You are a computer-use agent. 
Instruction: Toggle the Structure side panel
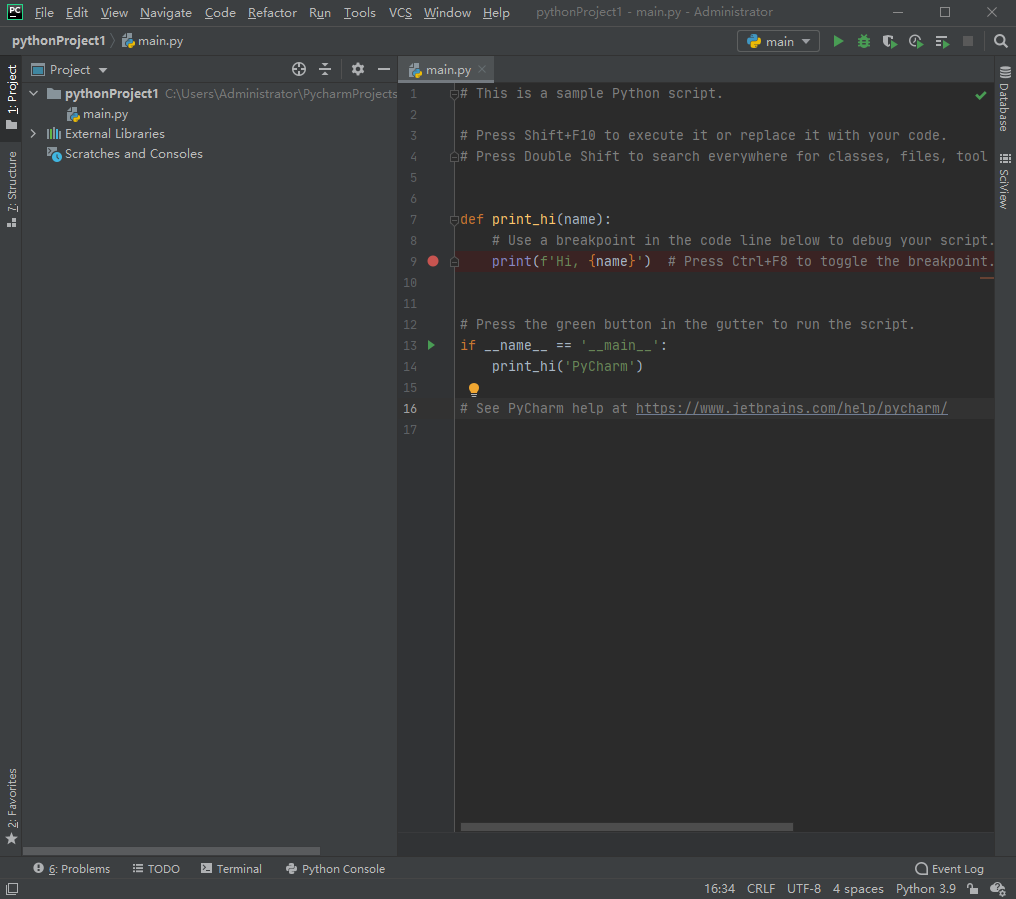[x=12, y=189]
